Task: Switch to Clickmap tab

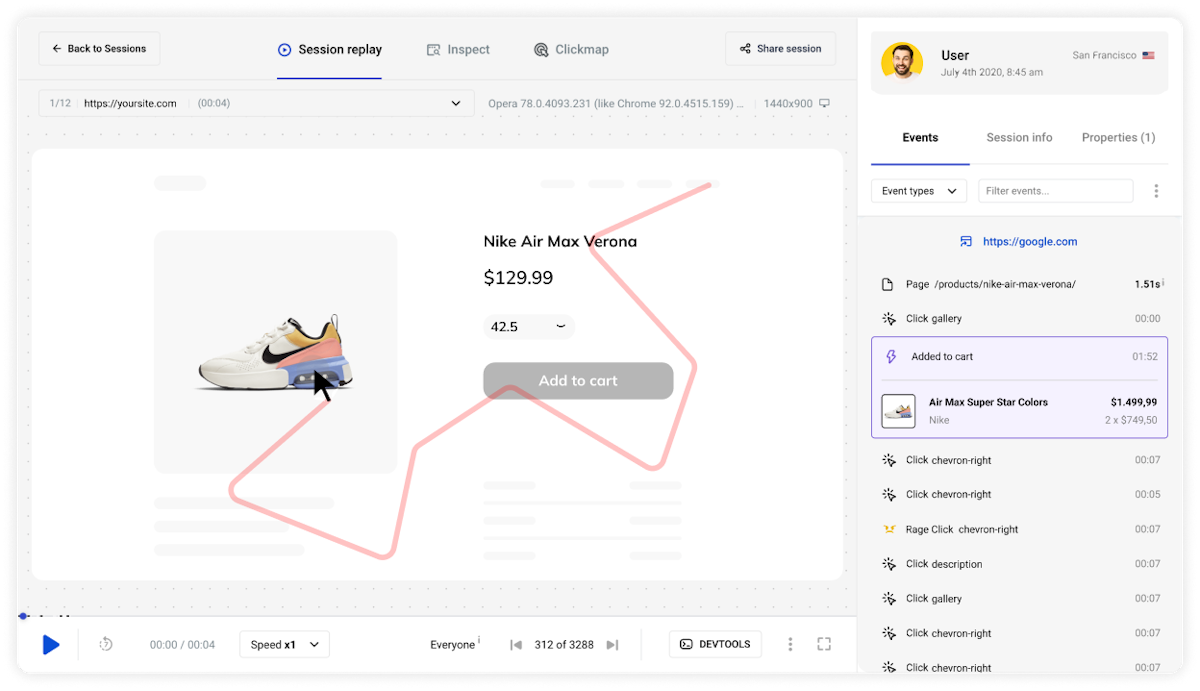Action: click(x=571, y=49)
